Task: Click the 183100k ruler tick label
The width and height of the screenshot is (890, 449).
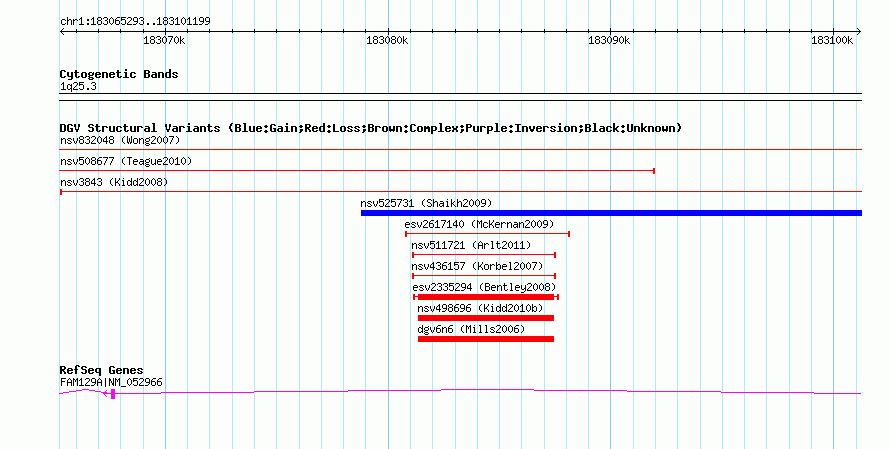Action: click(832, 40)
